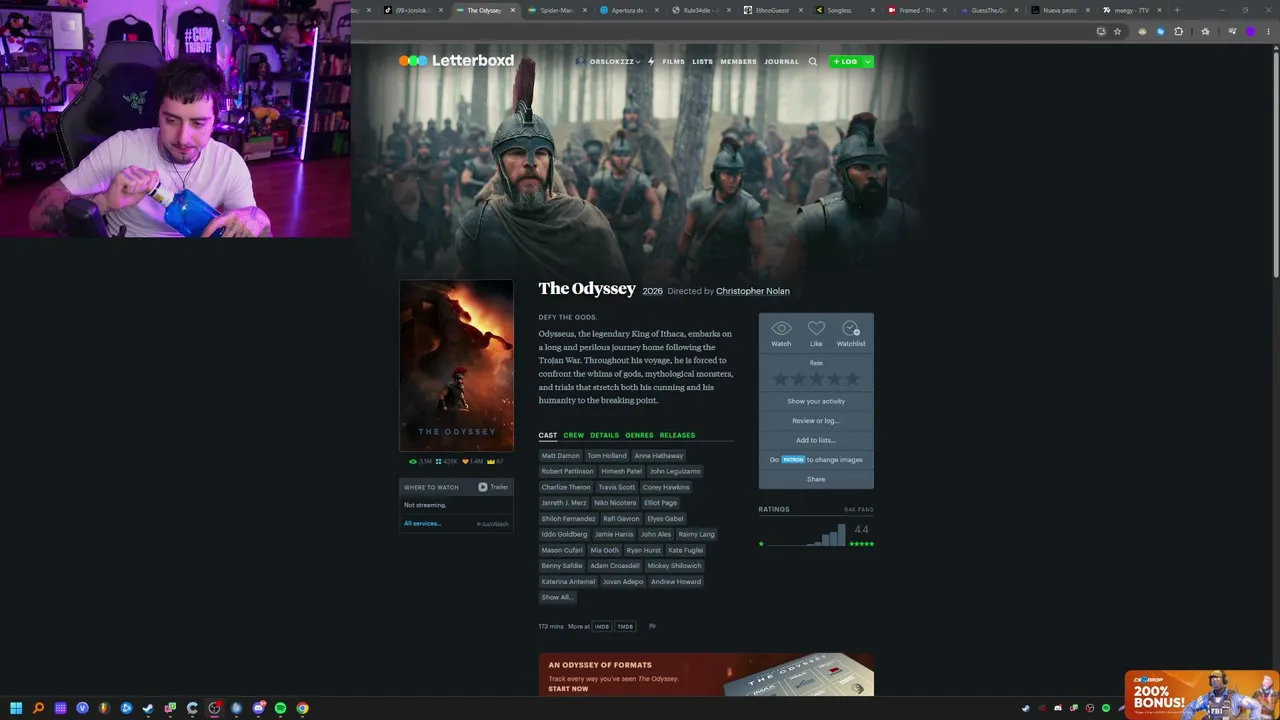Open Review or log…
Screen dimensions: 1280x720
pos(816,421)
